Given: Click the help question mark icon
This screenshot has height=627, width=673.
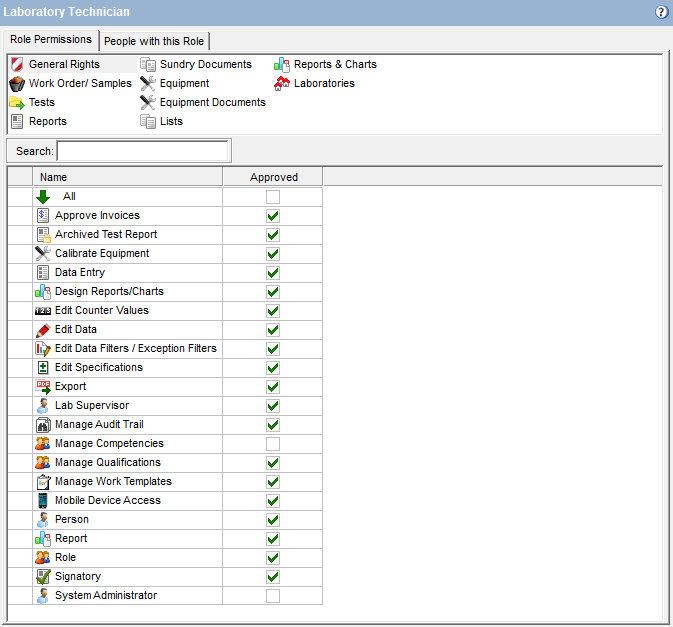Looking at the screenshot, I should [x=661, y=12].
